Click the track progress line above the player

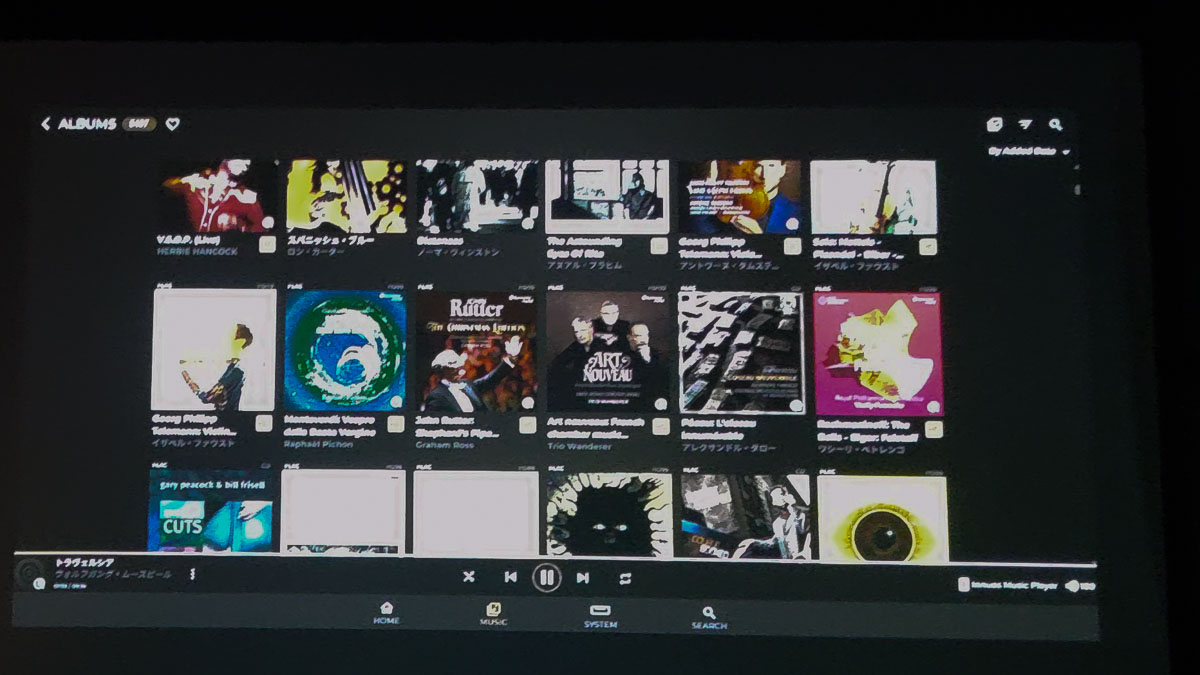(x=555, y=558)
